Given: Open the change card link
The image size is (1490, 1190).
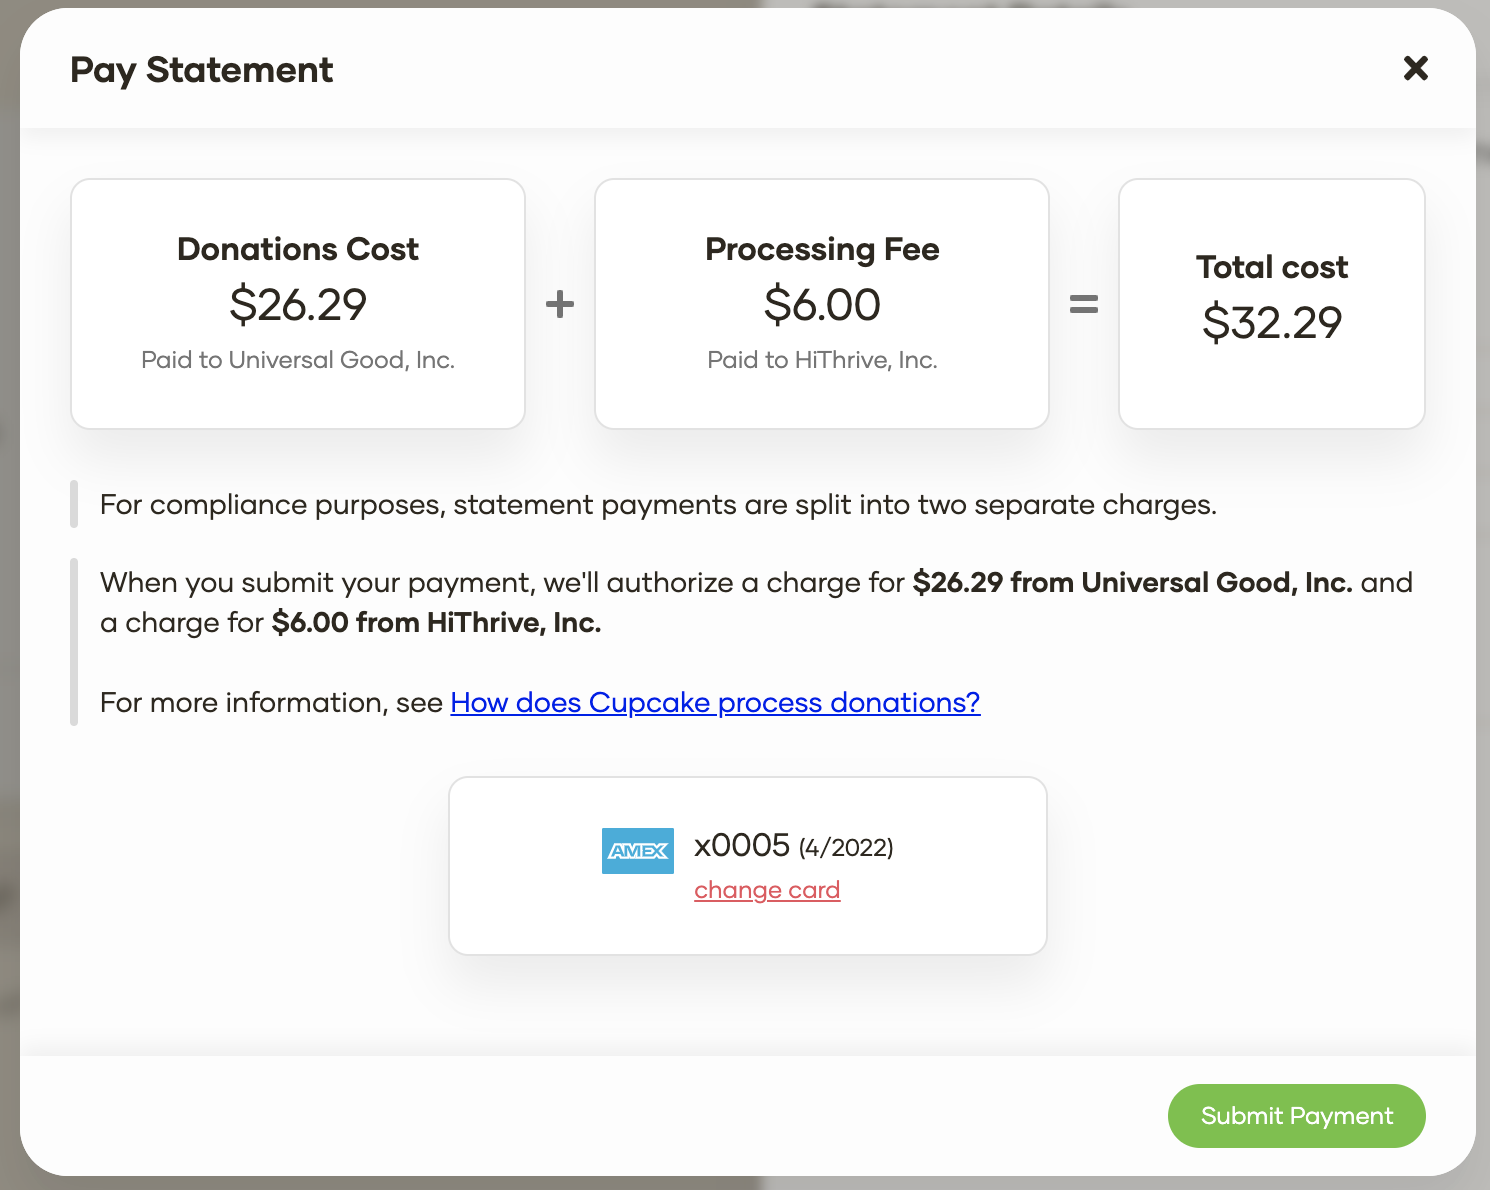Looking at the screenshot, I should pos(767,890).
